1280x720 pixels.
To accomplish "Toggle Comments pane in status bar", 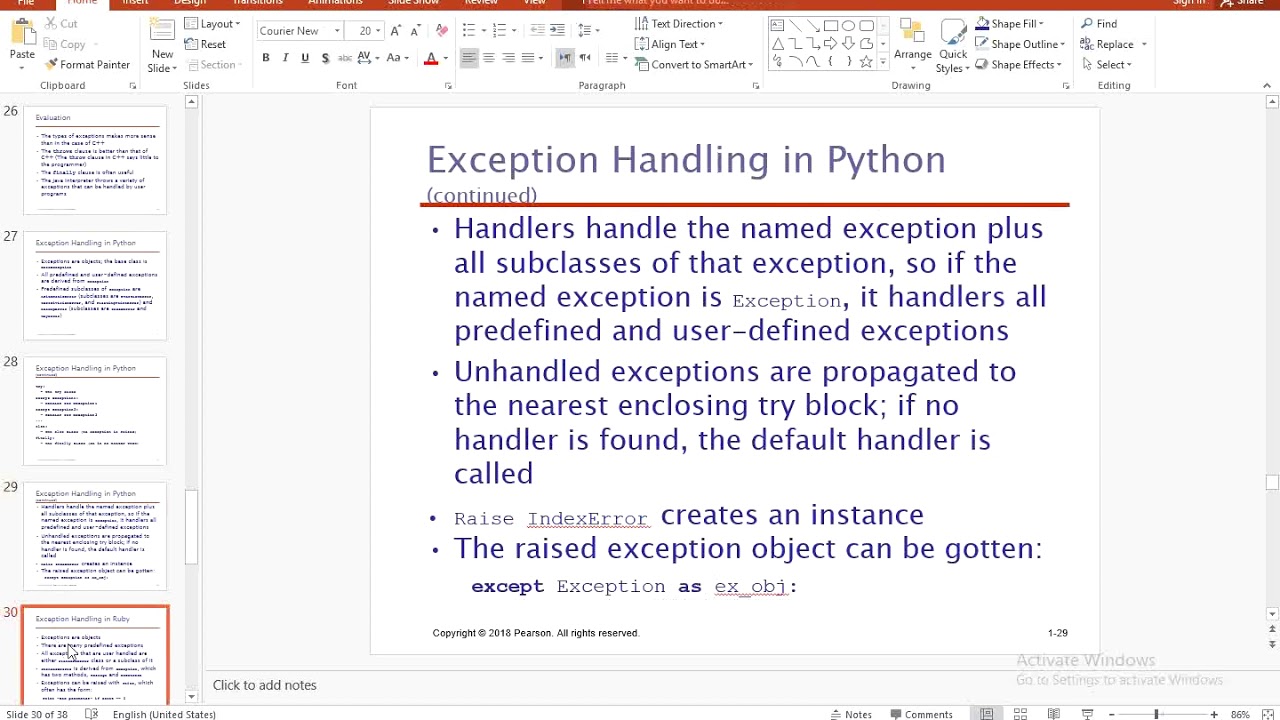I will [x=920, y=714].
